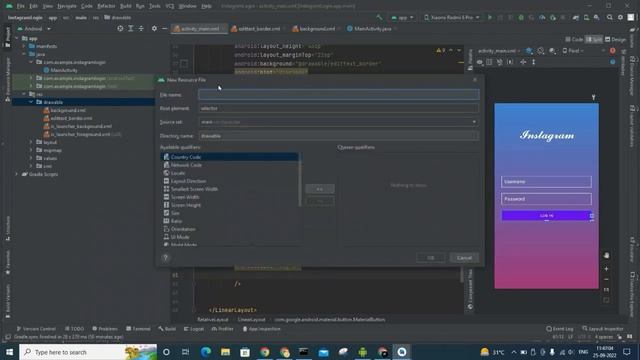Select Smallest Screen Width qualifier
Viewport: 640px width, 360px height.
pyautogui.click(x=230, y=189)
